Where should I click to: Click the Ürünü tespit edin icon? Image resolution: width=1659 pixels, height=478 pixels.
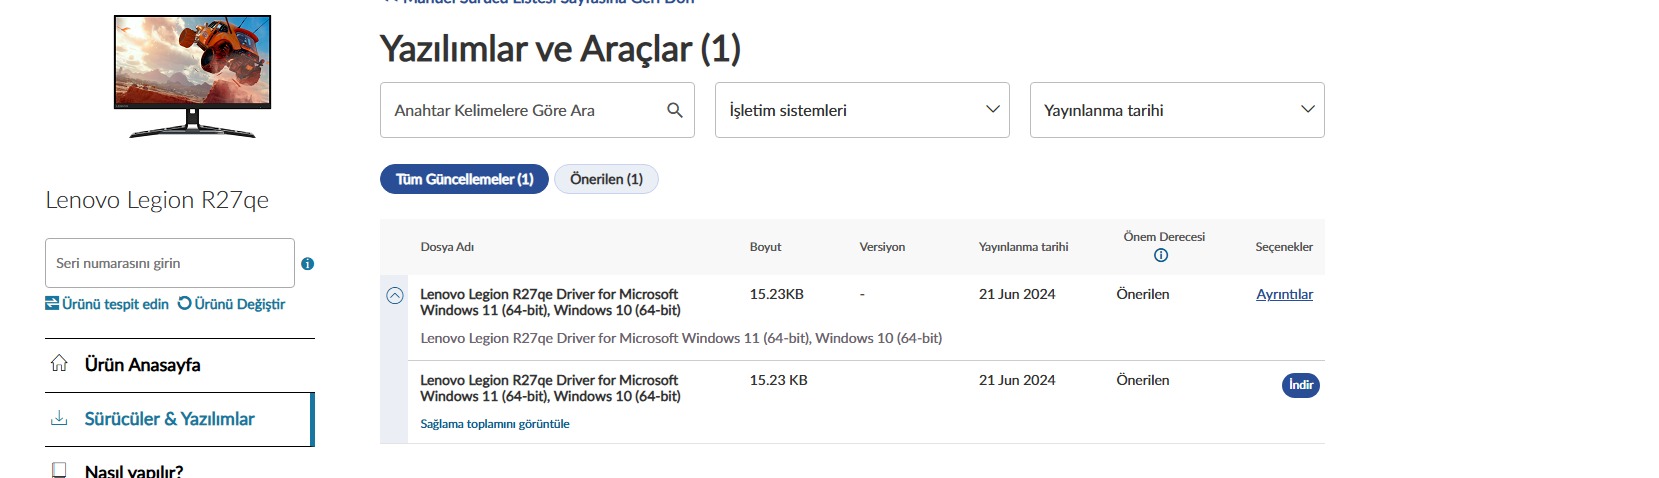52,303
